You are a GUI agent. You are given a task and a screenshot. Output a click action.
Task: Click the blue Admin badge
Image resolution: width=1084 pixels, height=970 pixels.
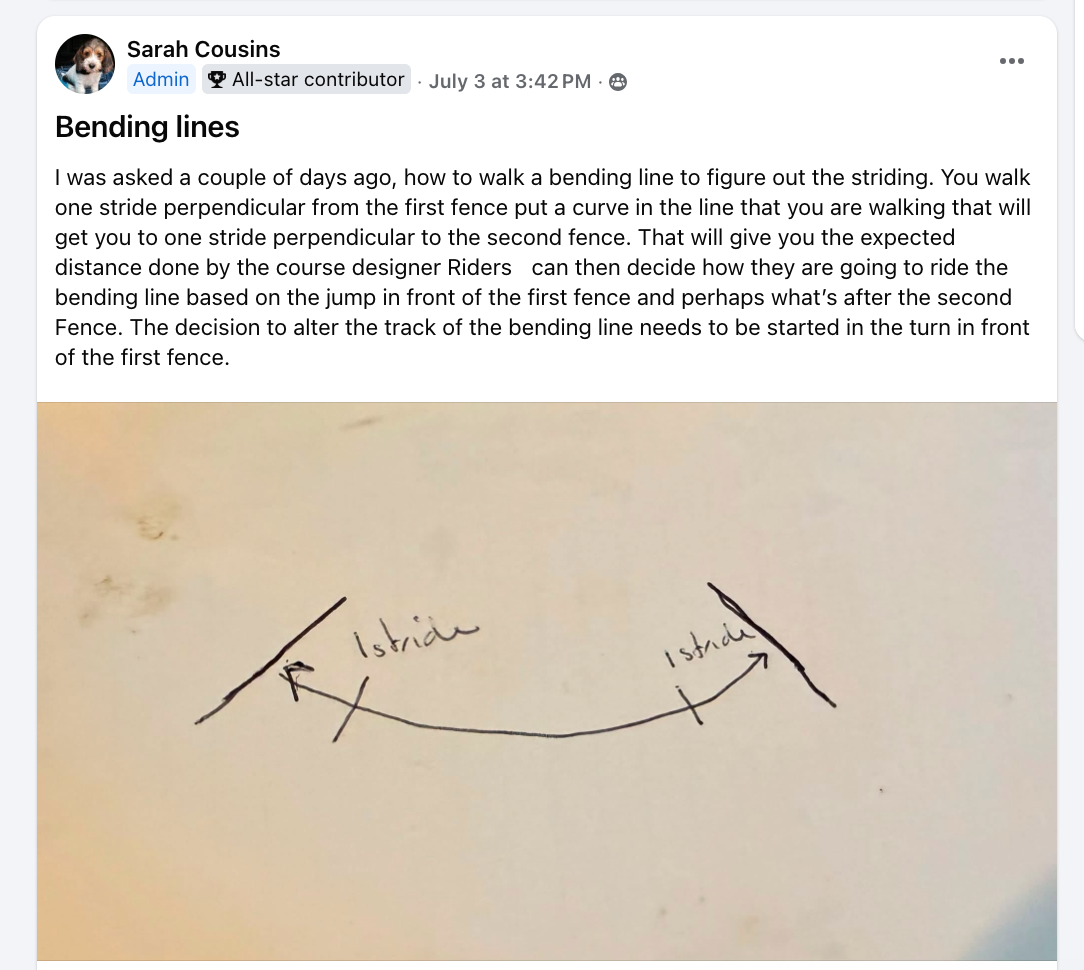pyautogui.click(x=161, y=80)
